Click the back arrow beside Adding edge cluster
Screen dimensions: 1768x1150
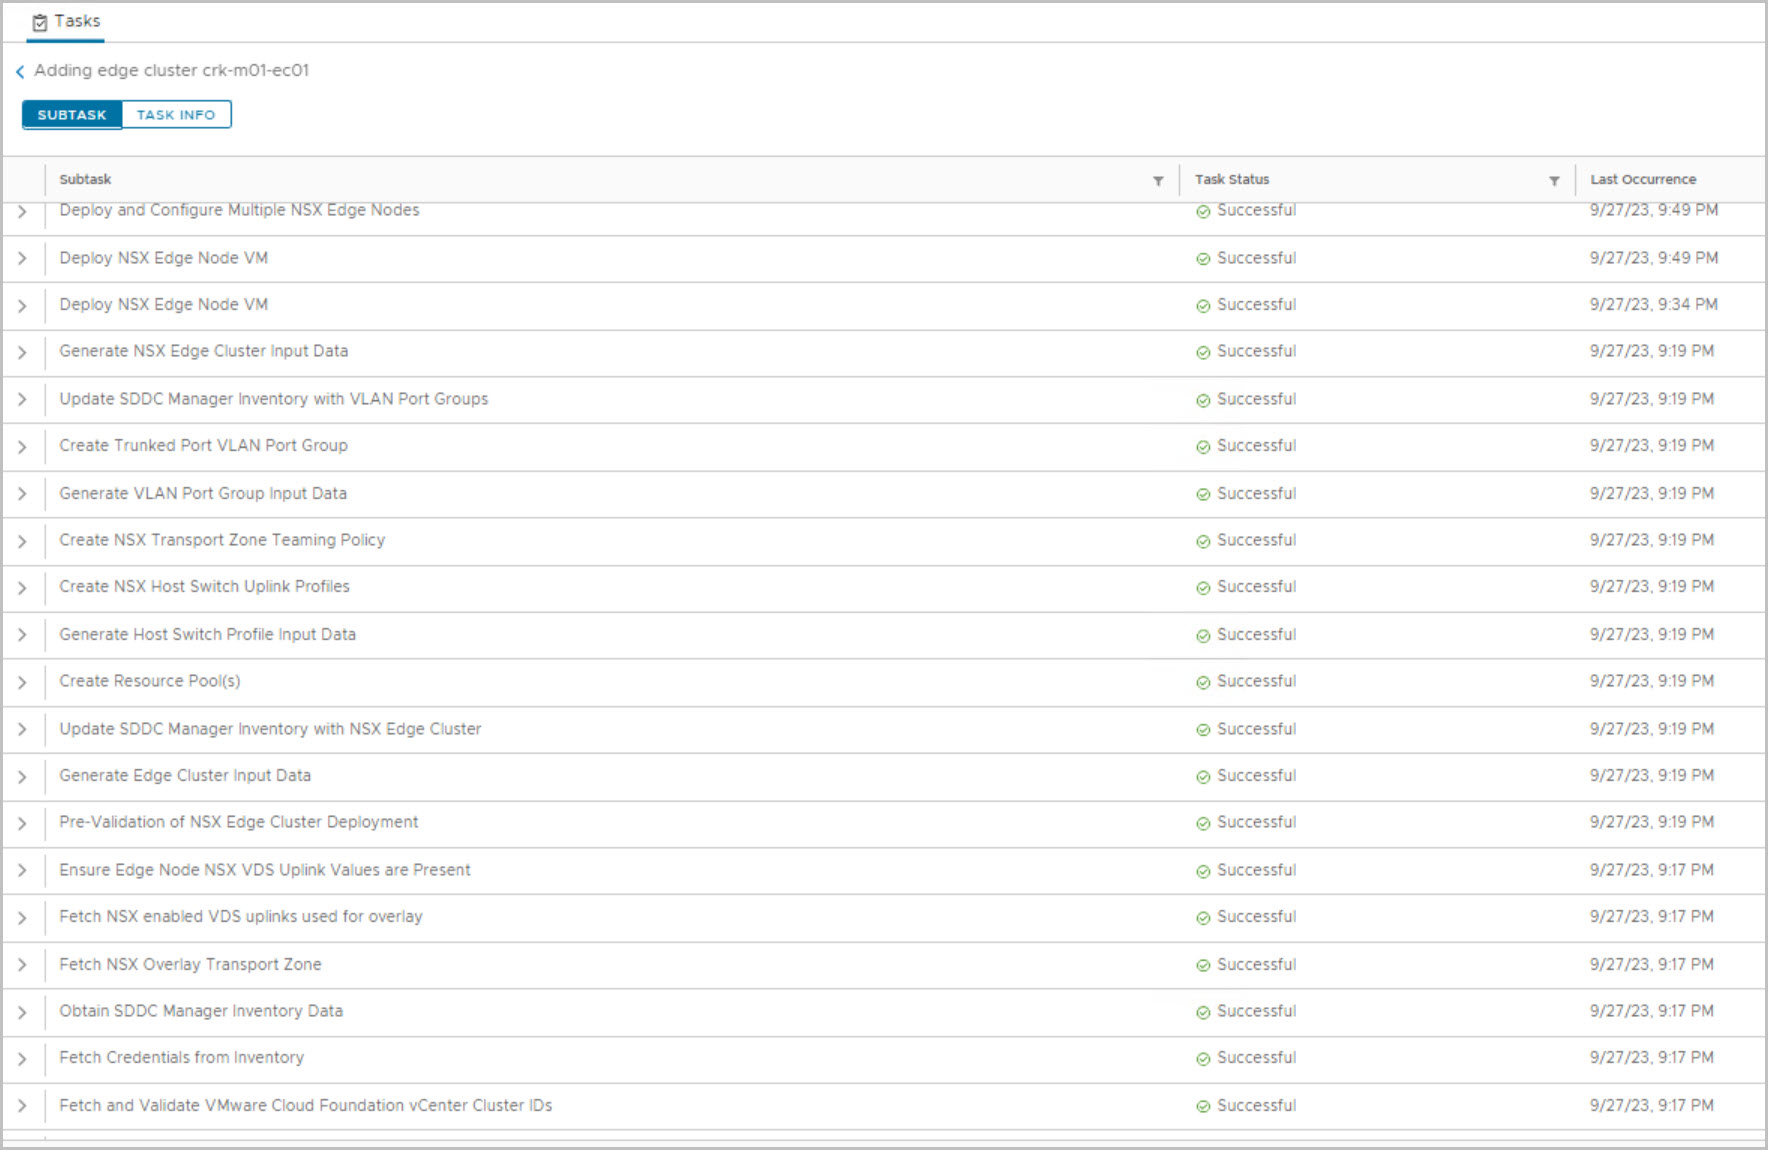point(20,71)
